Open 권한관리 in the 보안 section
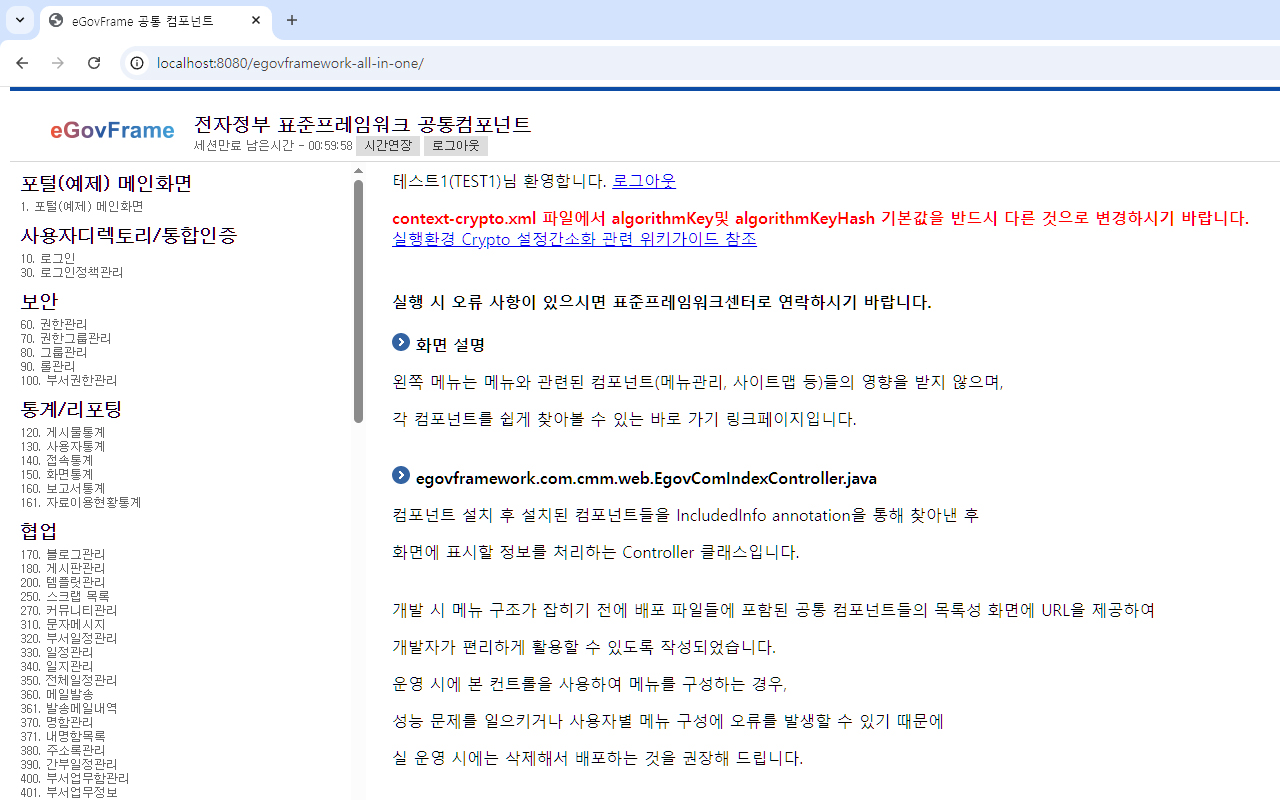Screen dimensions: 1280x800 [63, 324]
